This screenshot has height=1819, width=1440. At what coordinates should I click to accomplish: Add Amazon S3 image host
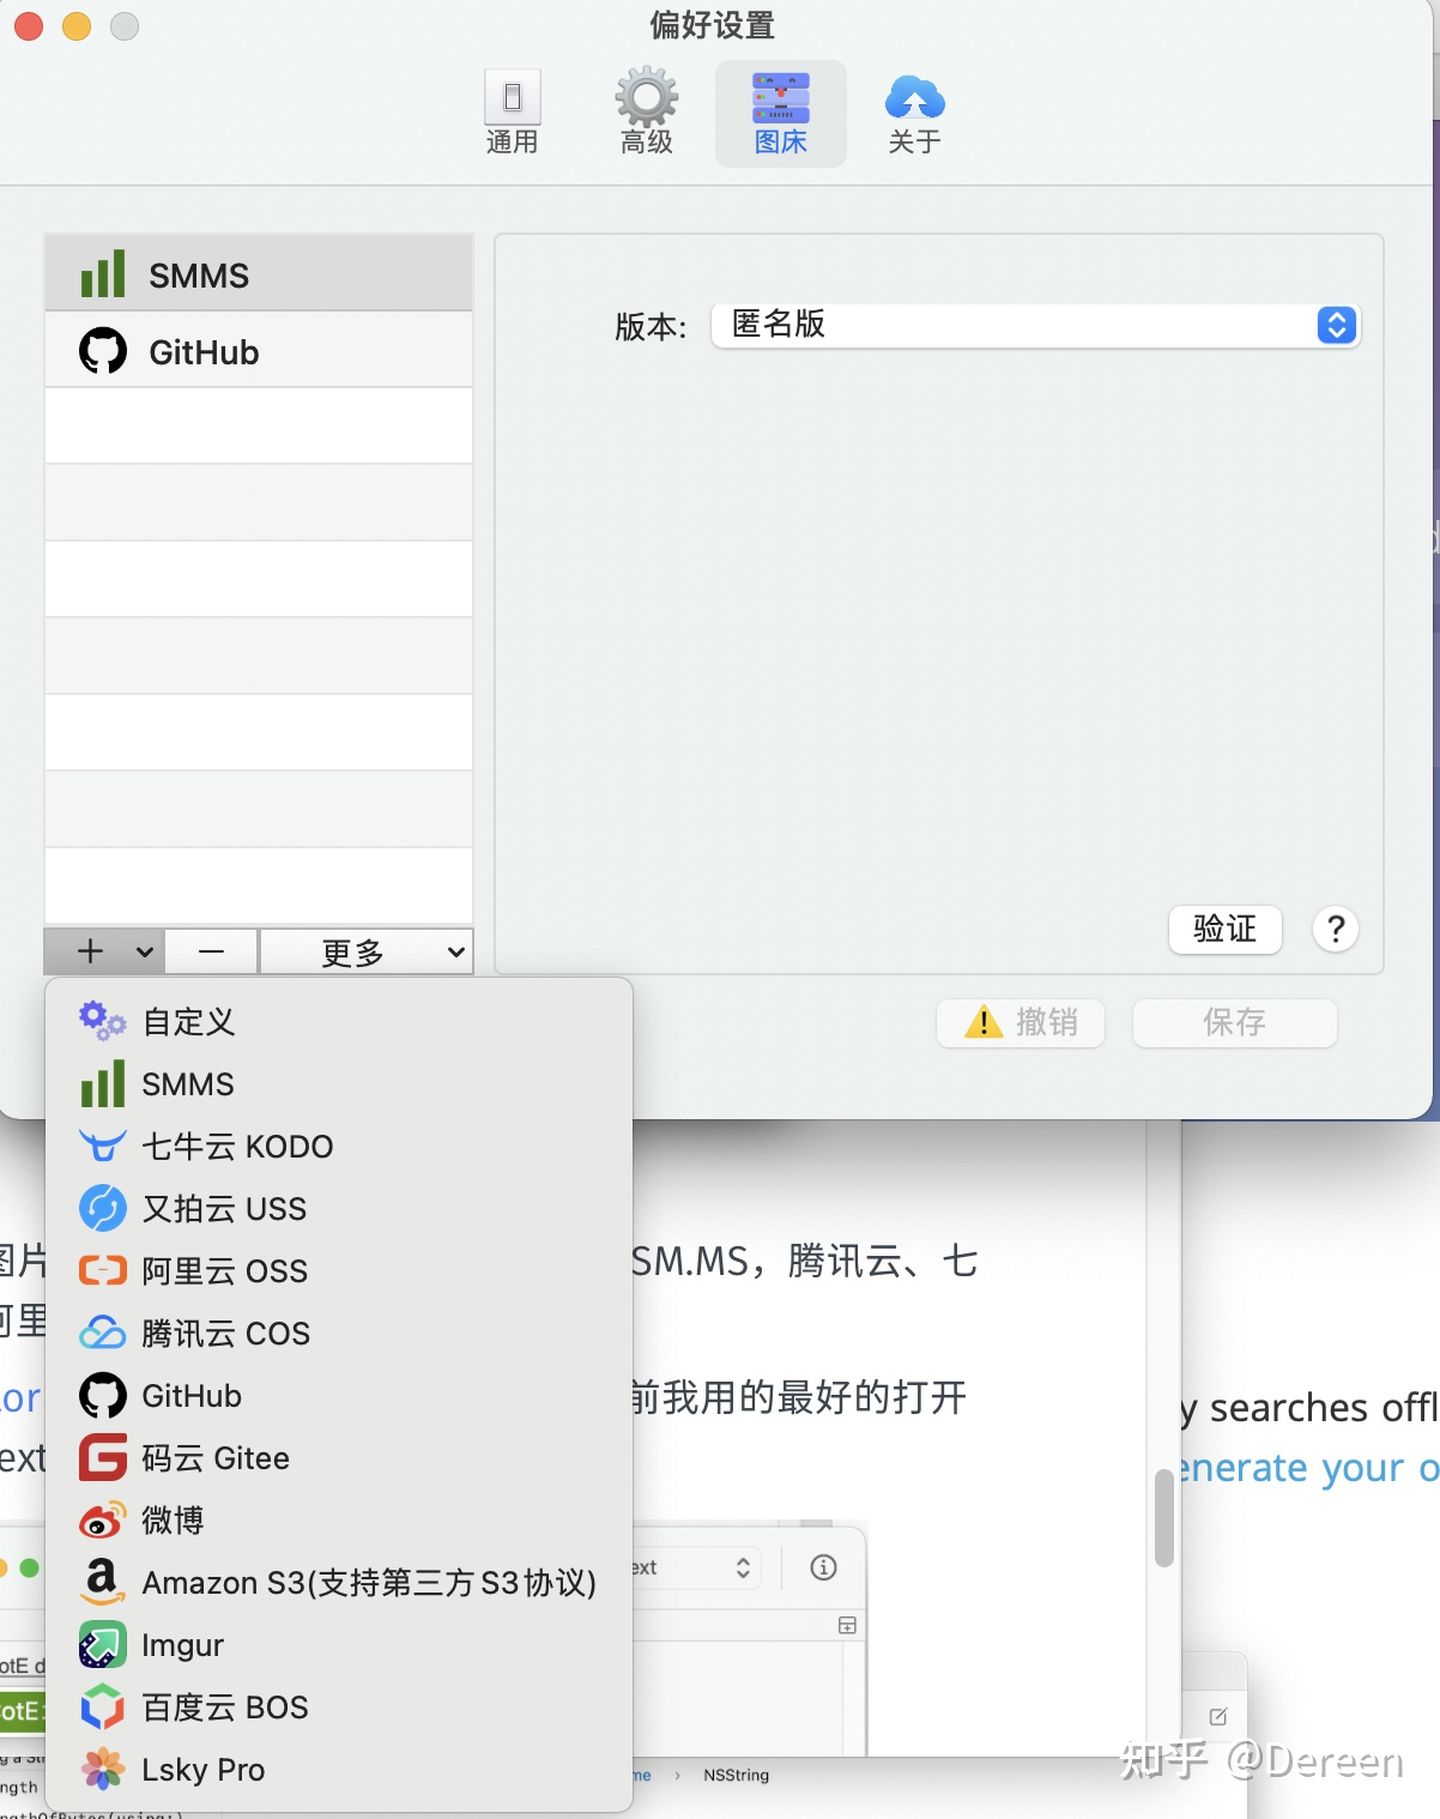(x=339, y=1582)
